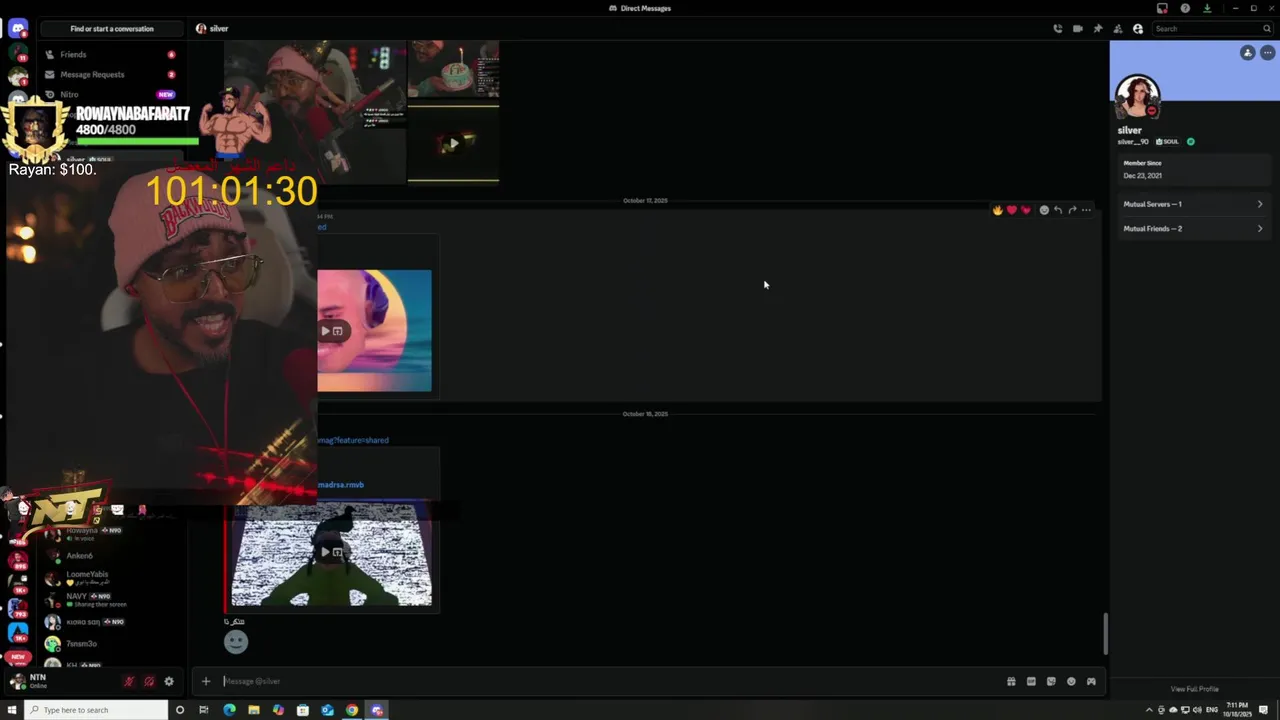Start a video call with silver
1280x720 pixels.
(x=1078, y=29)
